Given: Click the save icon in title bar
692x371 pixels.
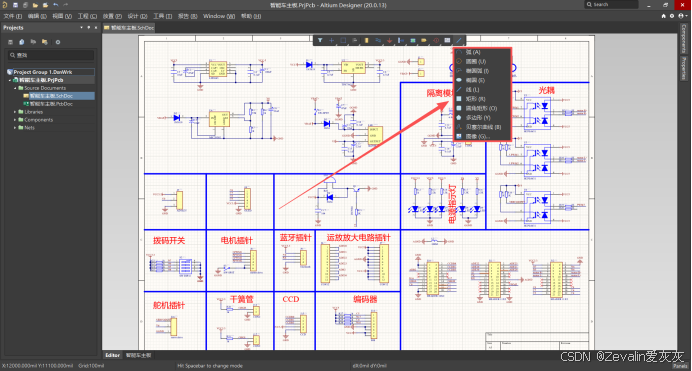Looking at the screenshot, I should tap(15, 5).
